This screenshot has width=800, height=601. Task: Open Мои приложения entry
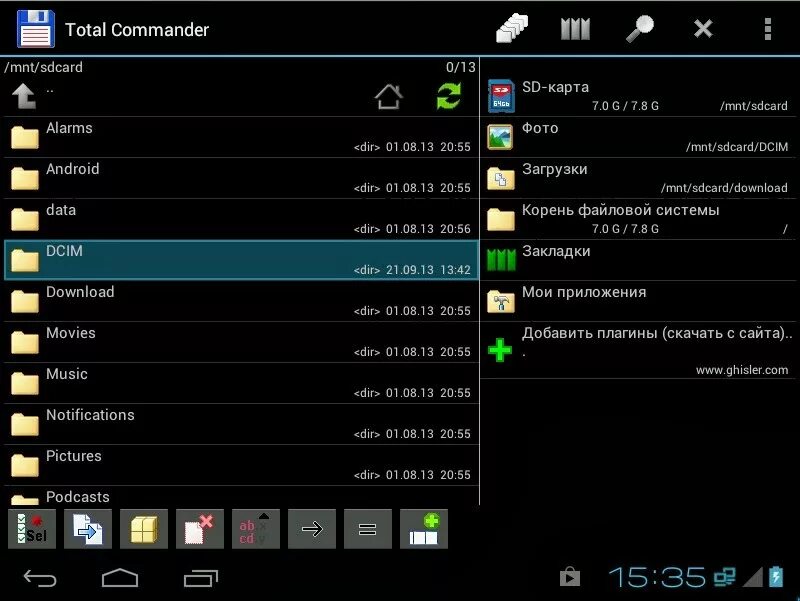click(x=638, y=301)
